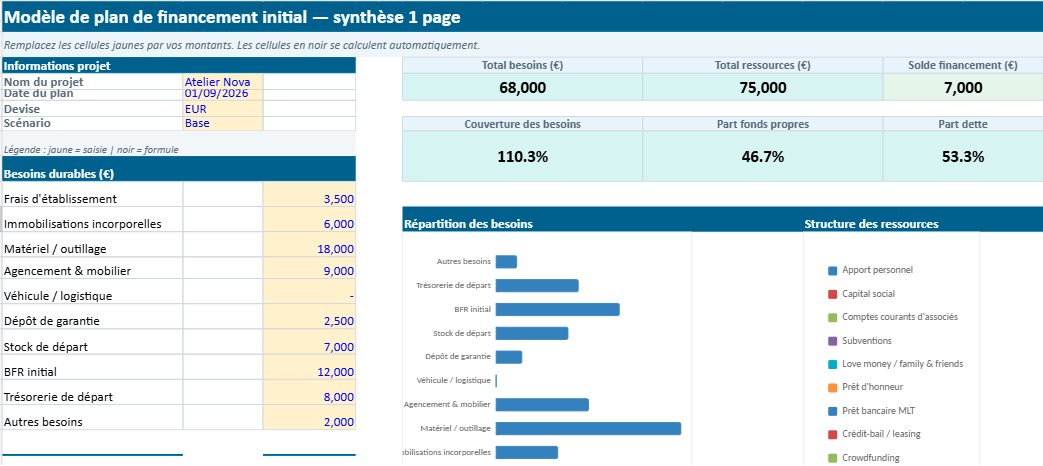
Task: Select the Frais d'établissement amount 3,500
Action: click(309, 199)
